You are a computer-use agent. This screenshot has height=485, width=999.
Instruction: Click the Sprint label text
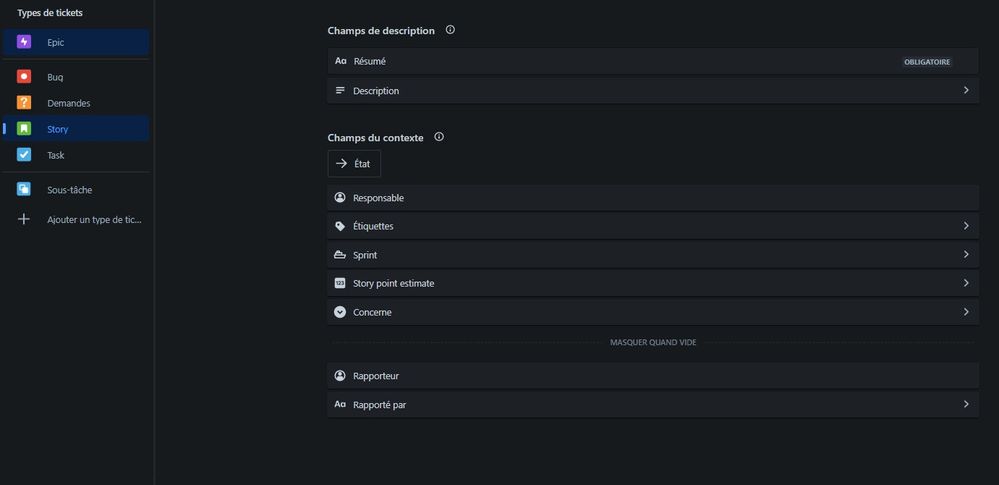[365, 255]
